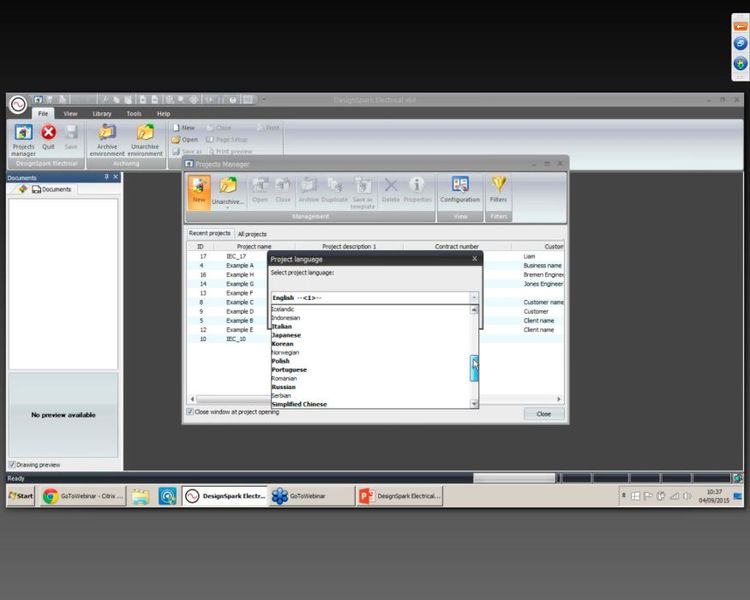Click the language list scroll-down arrow
Screen dimensions: 750x600
click(474, 404)
